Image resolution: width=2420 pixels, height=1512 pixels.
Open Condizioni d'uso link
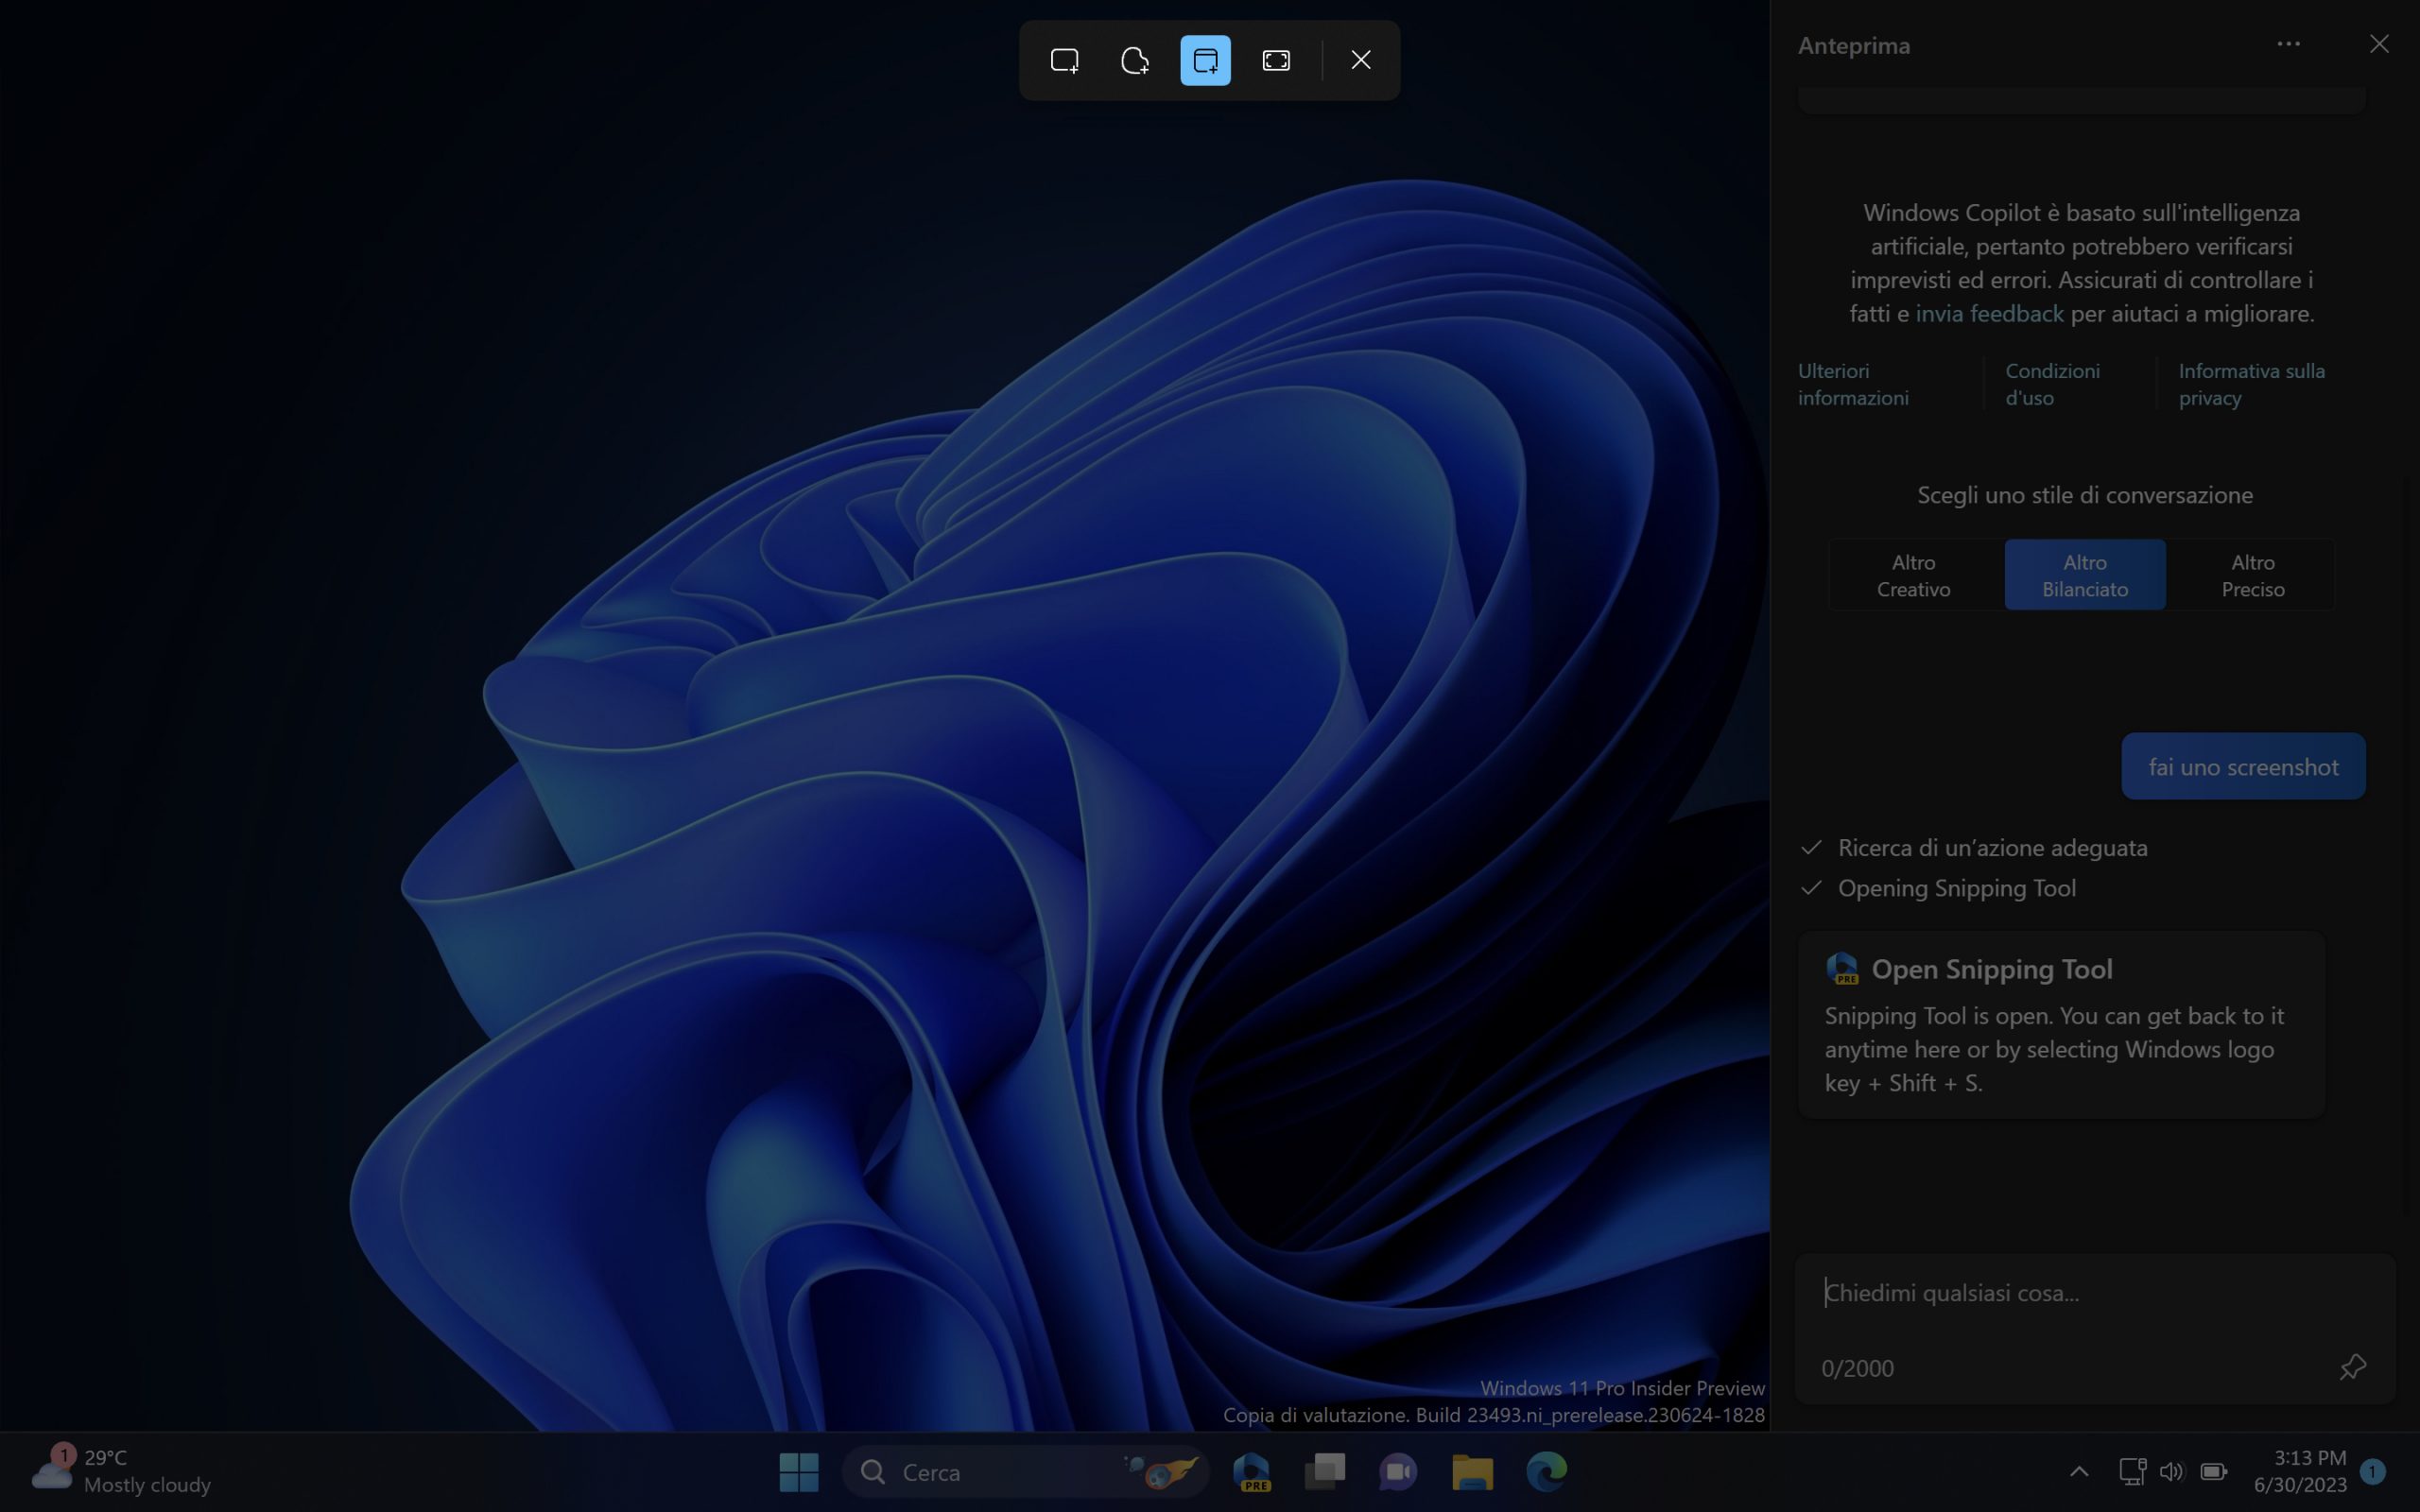click(2052, 384)
